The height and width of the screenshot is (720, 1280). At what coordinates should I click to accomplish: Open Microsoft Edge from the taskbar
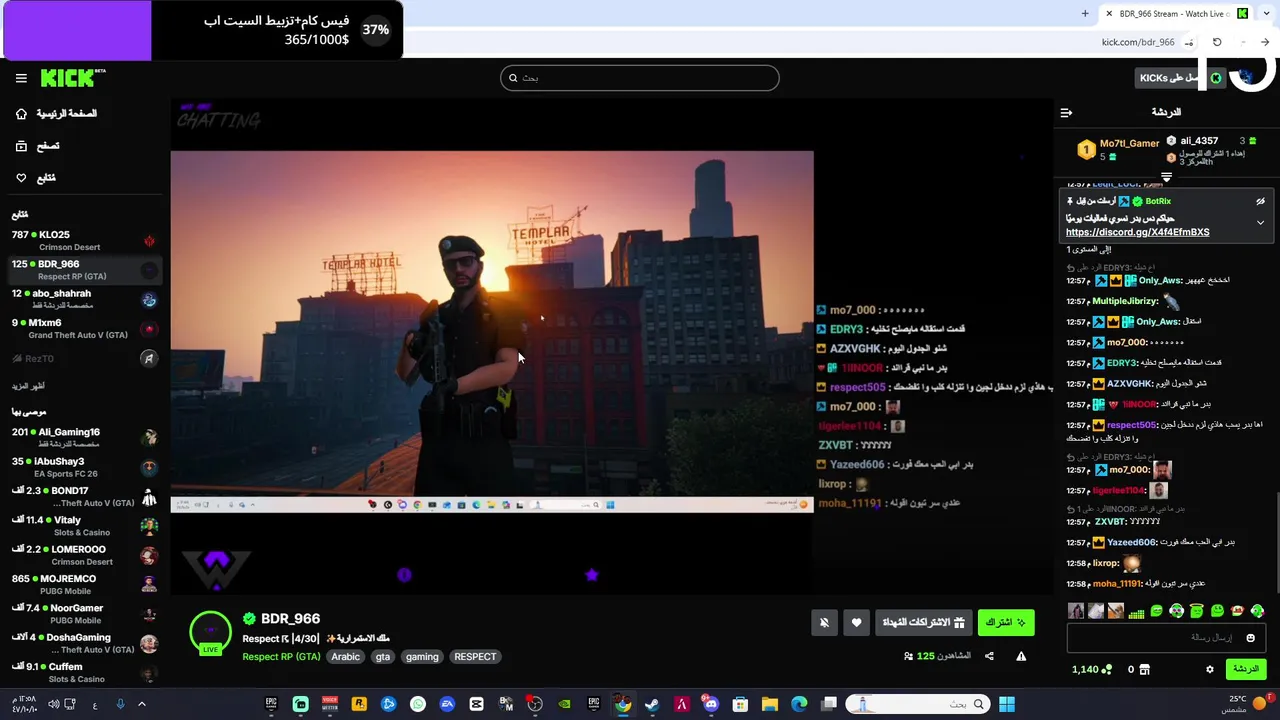[799, 704]
